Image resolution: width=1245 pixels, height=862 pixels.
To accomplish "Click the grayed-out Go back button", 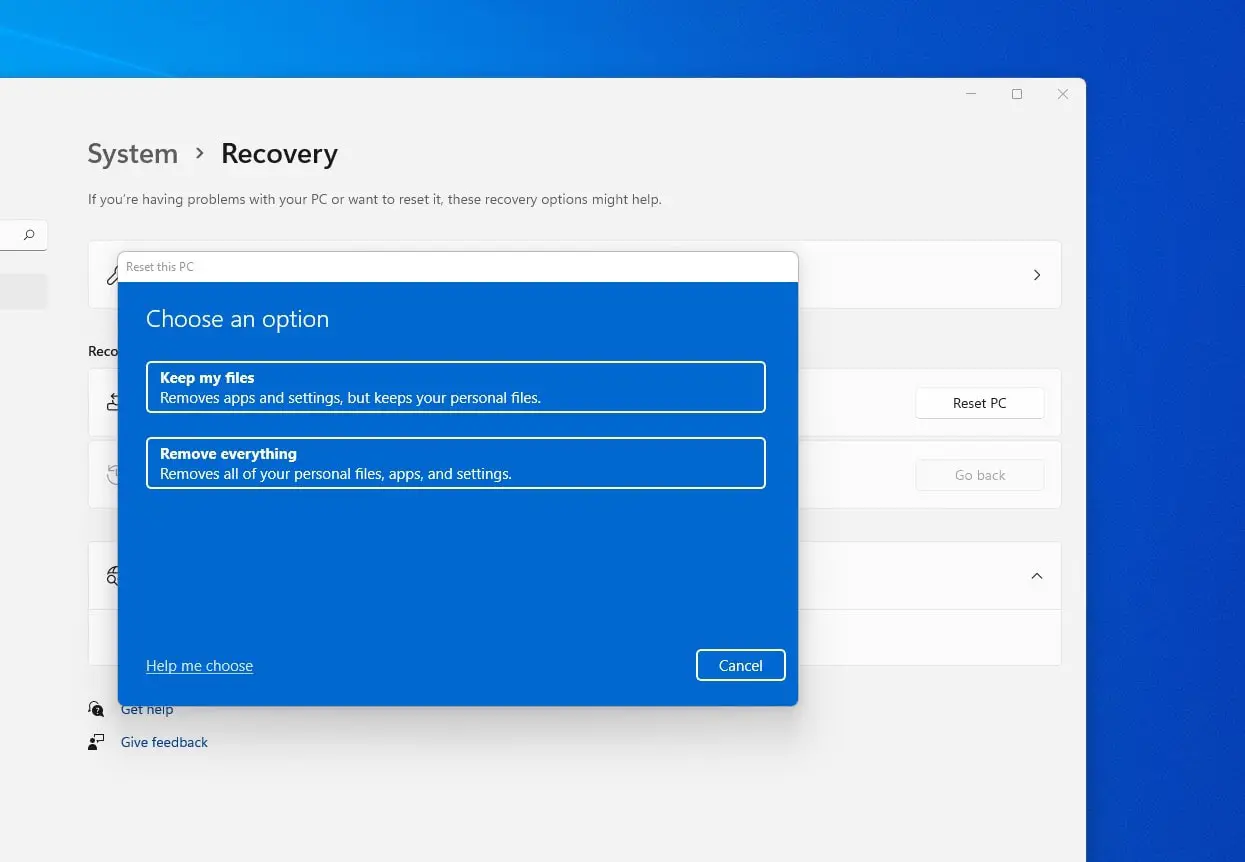I will pyautogui.click(x=979, y=475).
